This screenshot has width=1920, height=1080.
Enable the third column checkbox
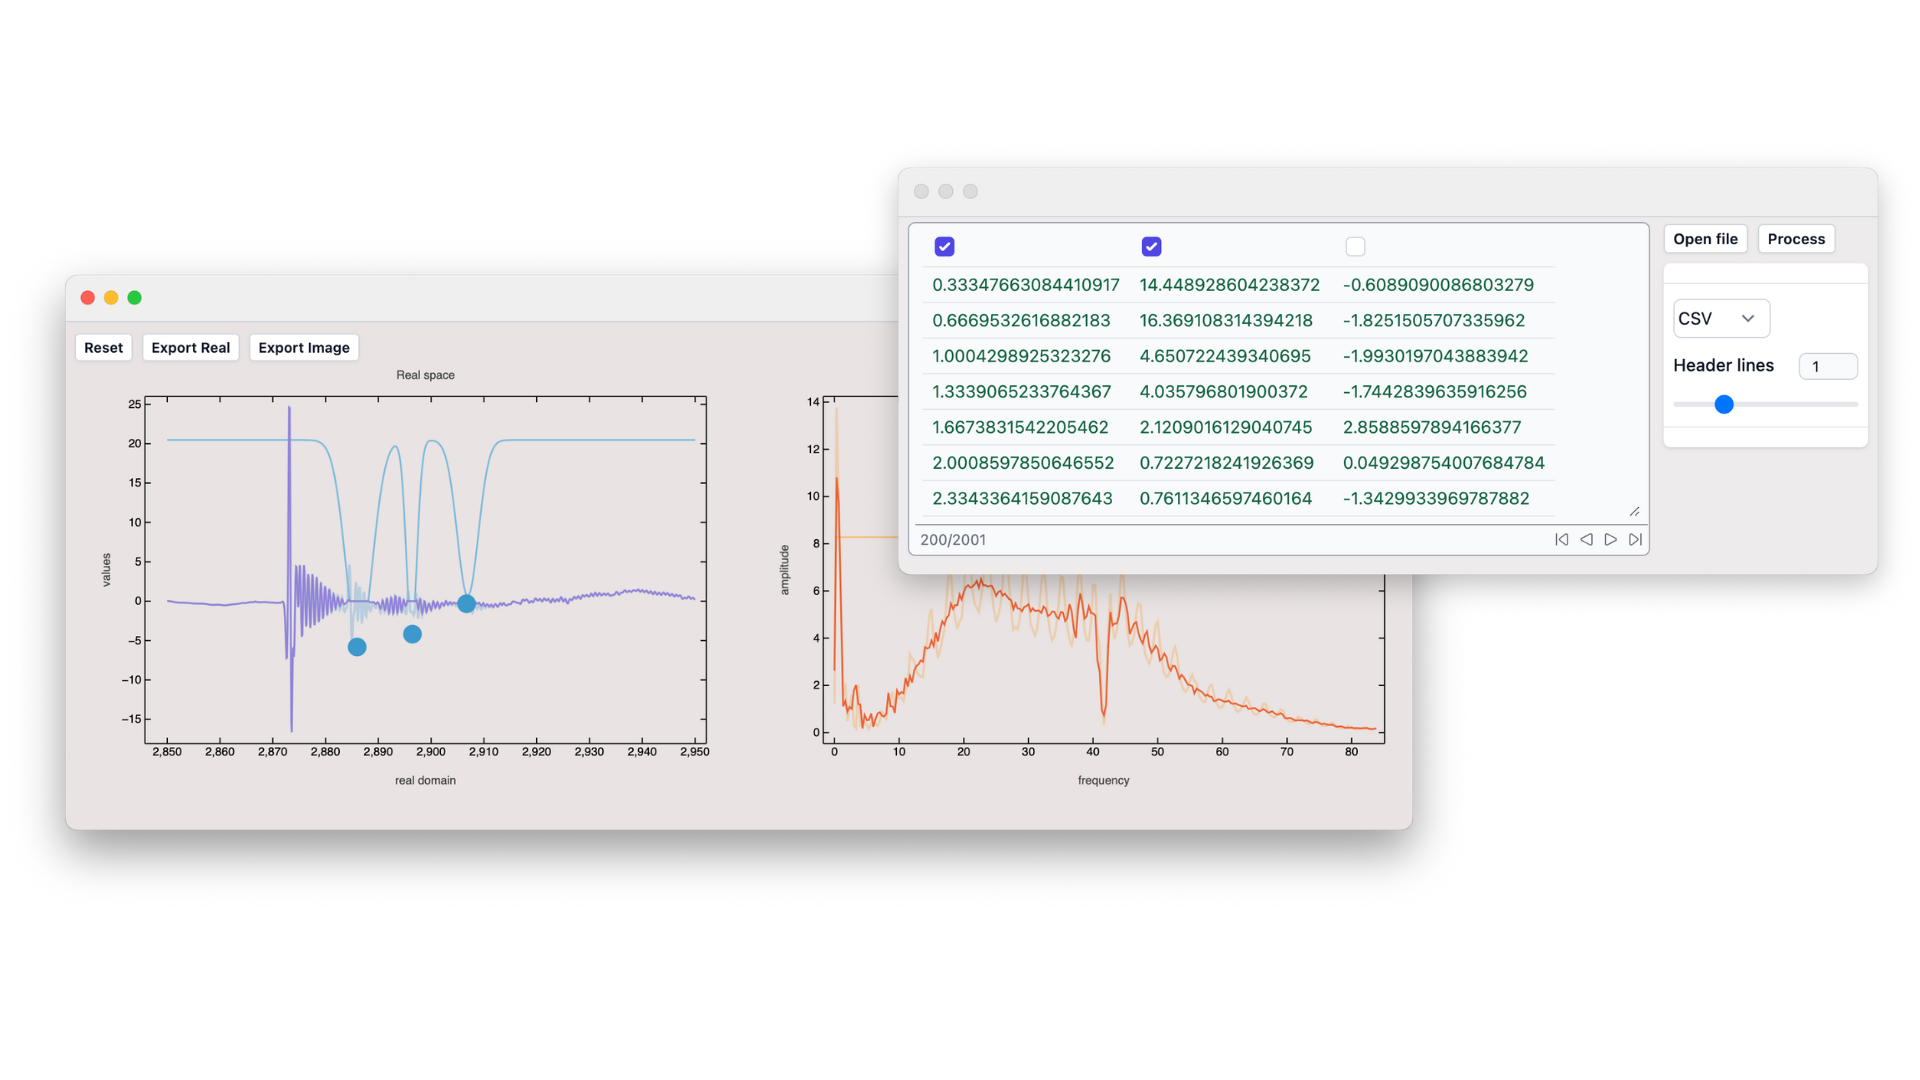(x=1355, y=246)
